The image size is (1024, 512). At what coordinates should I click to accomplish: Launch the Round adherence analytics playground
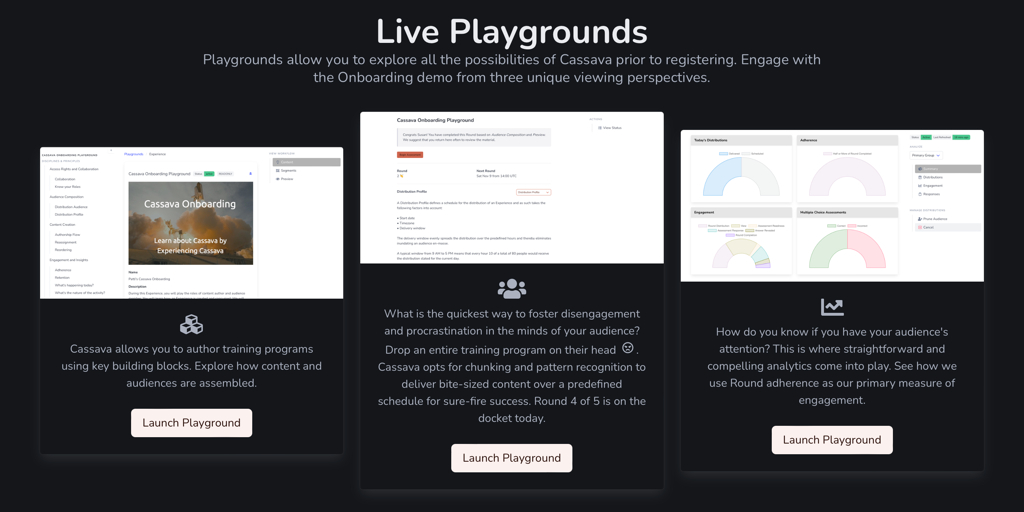click(832, 440)
